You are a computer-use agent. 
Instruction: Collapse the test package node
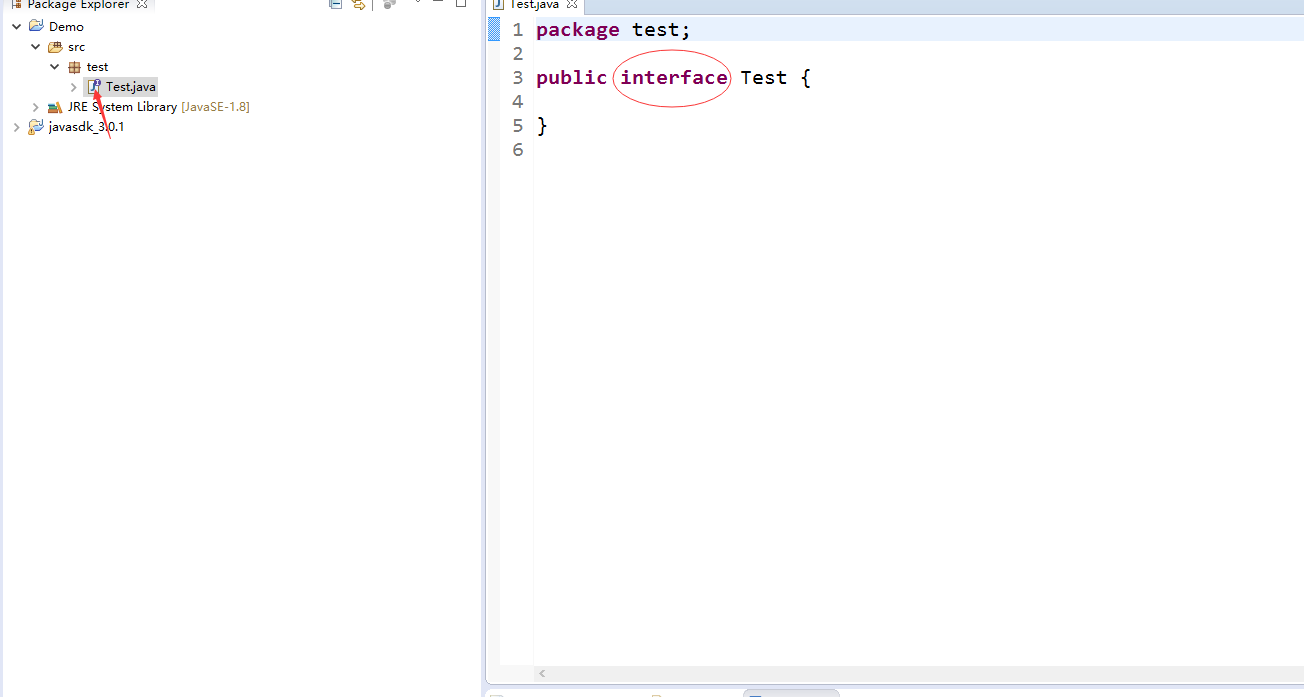tap(55, 66)
